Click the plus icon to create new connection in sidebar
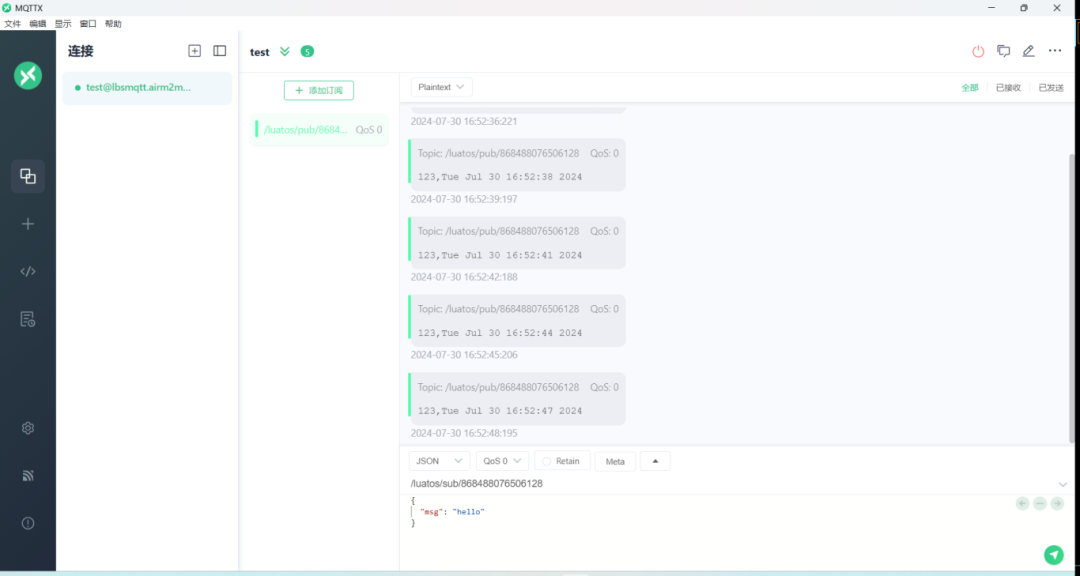Screen dimensions: 1080x576 point(28,224)
